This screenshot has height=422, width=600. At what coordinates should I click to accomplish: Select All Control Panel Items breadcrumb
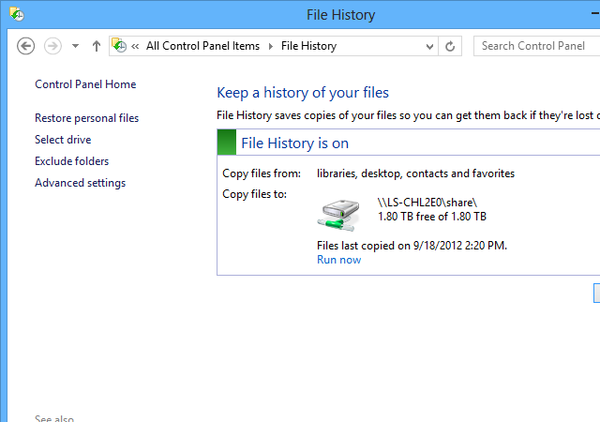(203, 46)
